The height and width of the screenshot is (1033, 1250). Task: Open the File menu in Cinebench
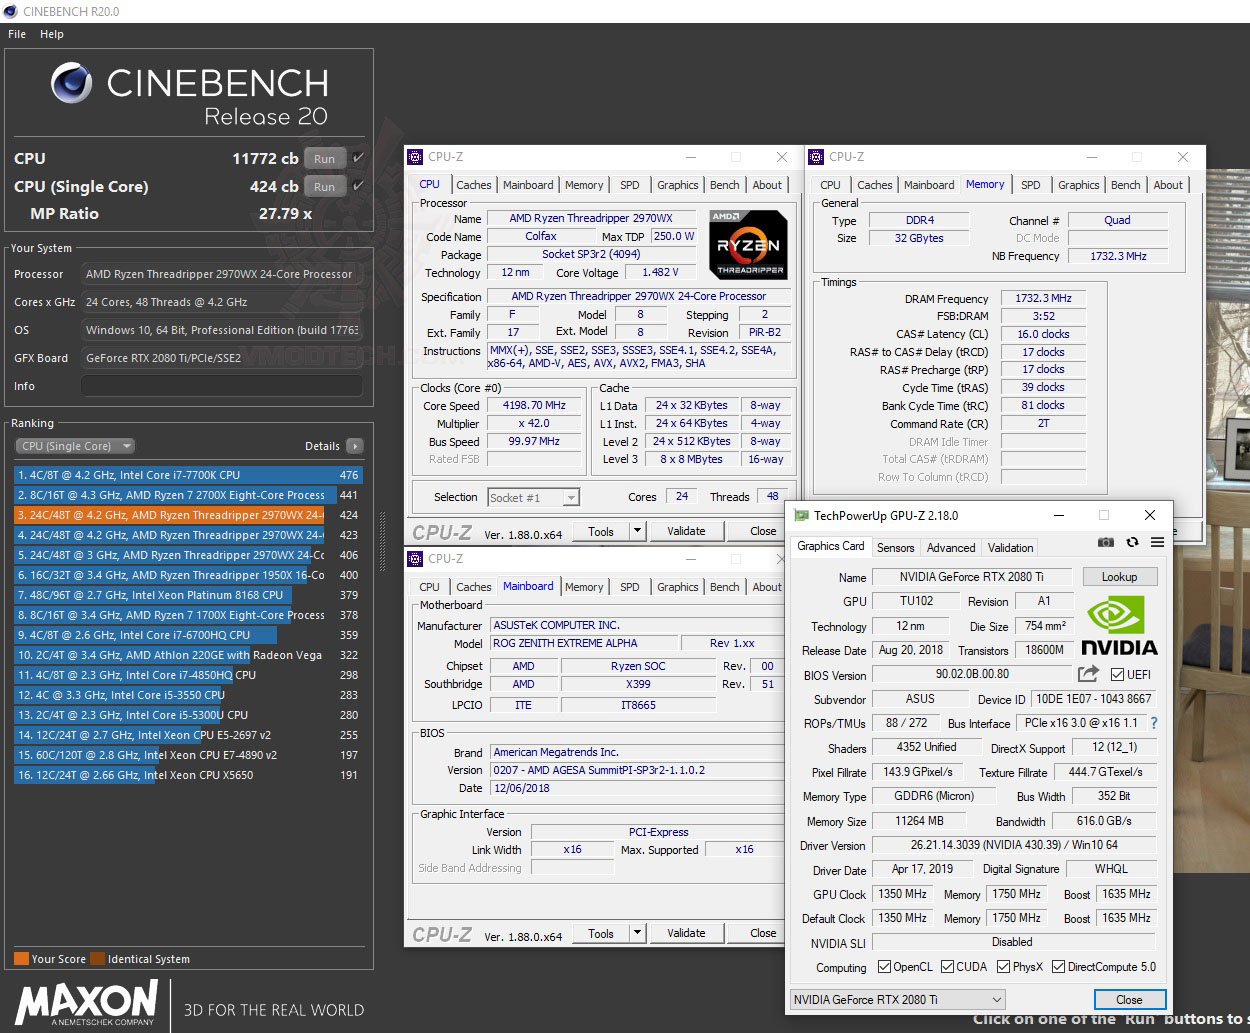click(16, 34)
